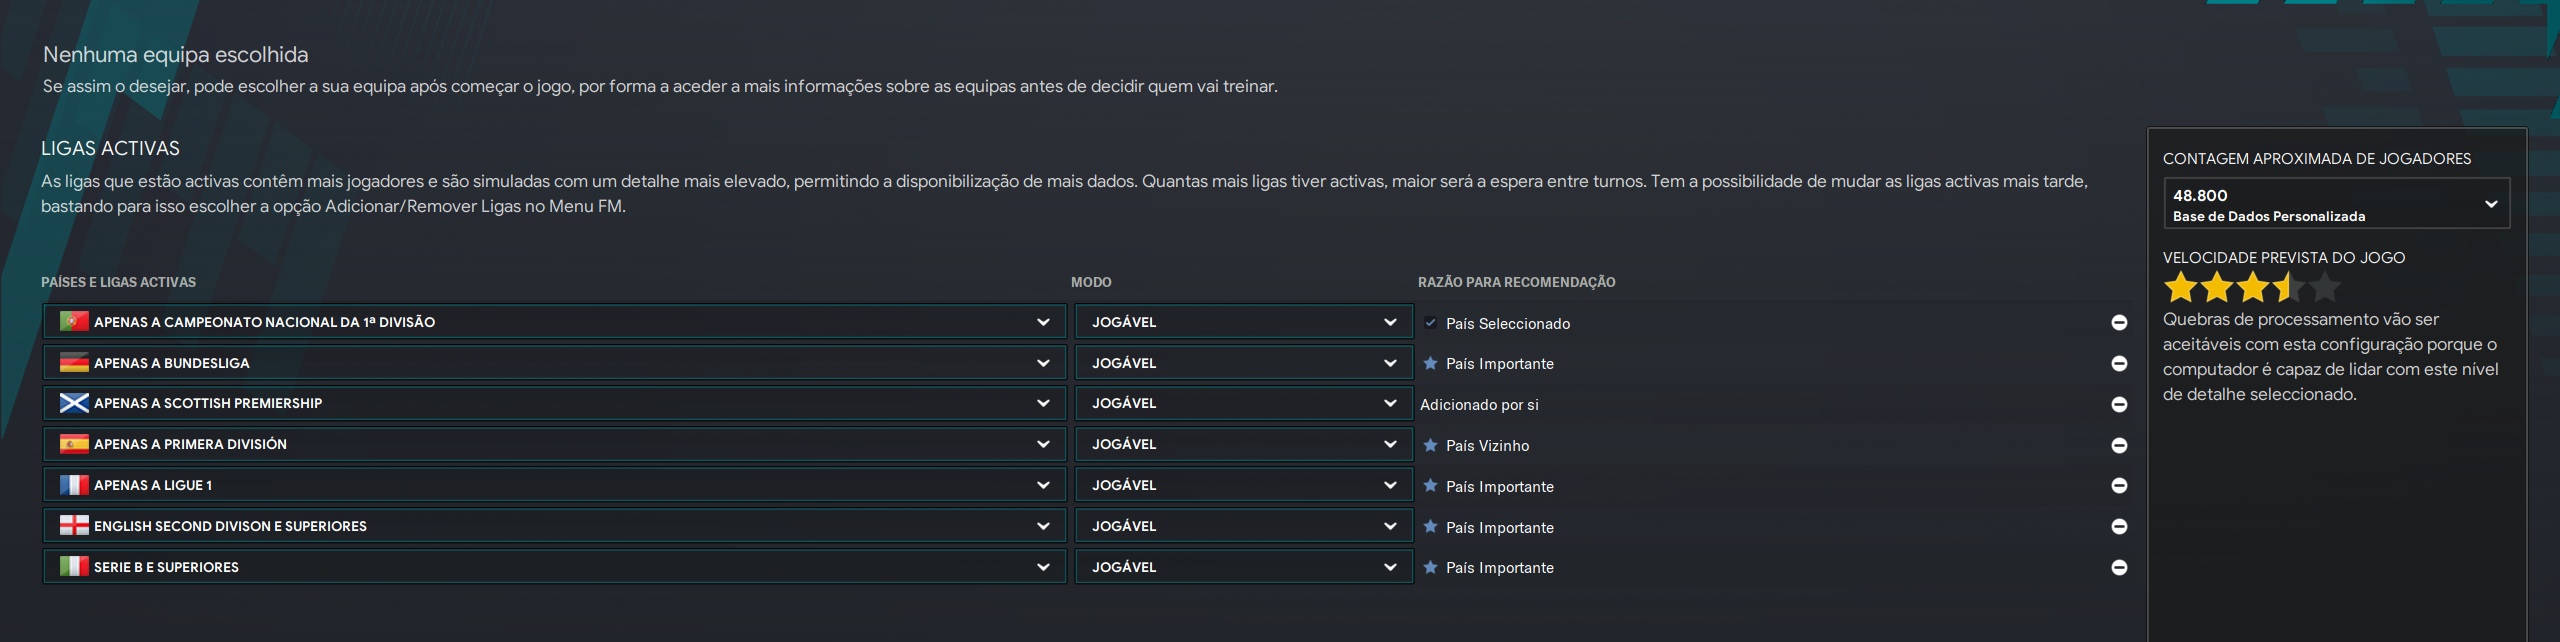Remove the Primera División row via its minus icon
2560x642 pixels.
pos(2119,445)
